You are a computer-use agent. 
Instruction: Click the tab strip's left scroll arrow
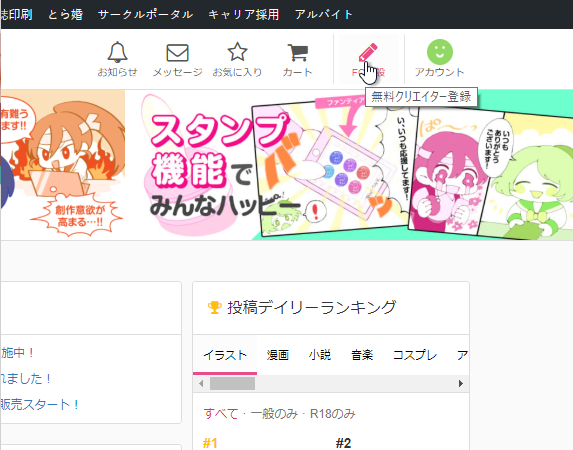pos(201,383)
